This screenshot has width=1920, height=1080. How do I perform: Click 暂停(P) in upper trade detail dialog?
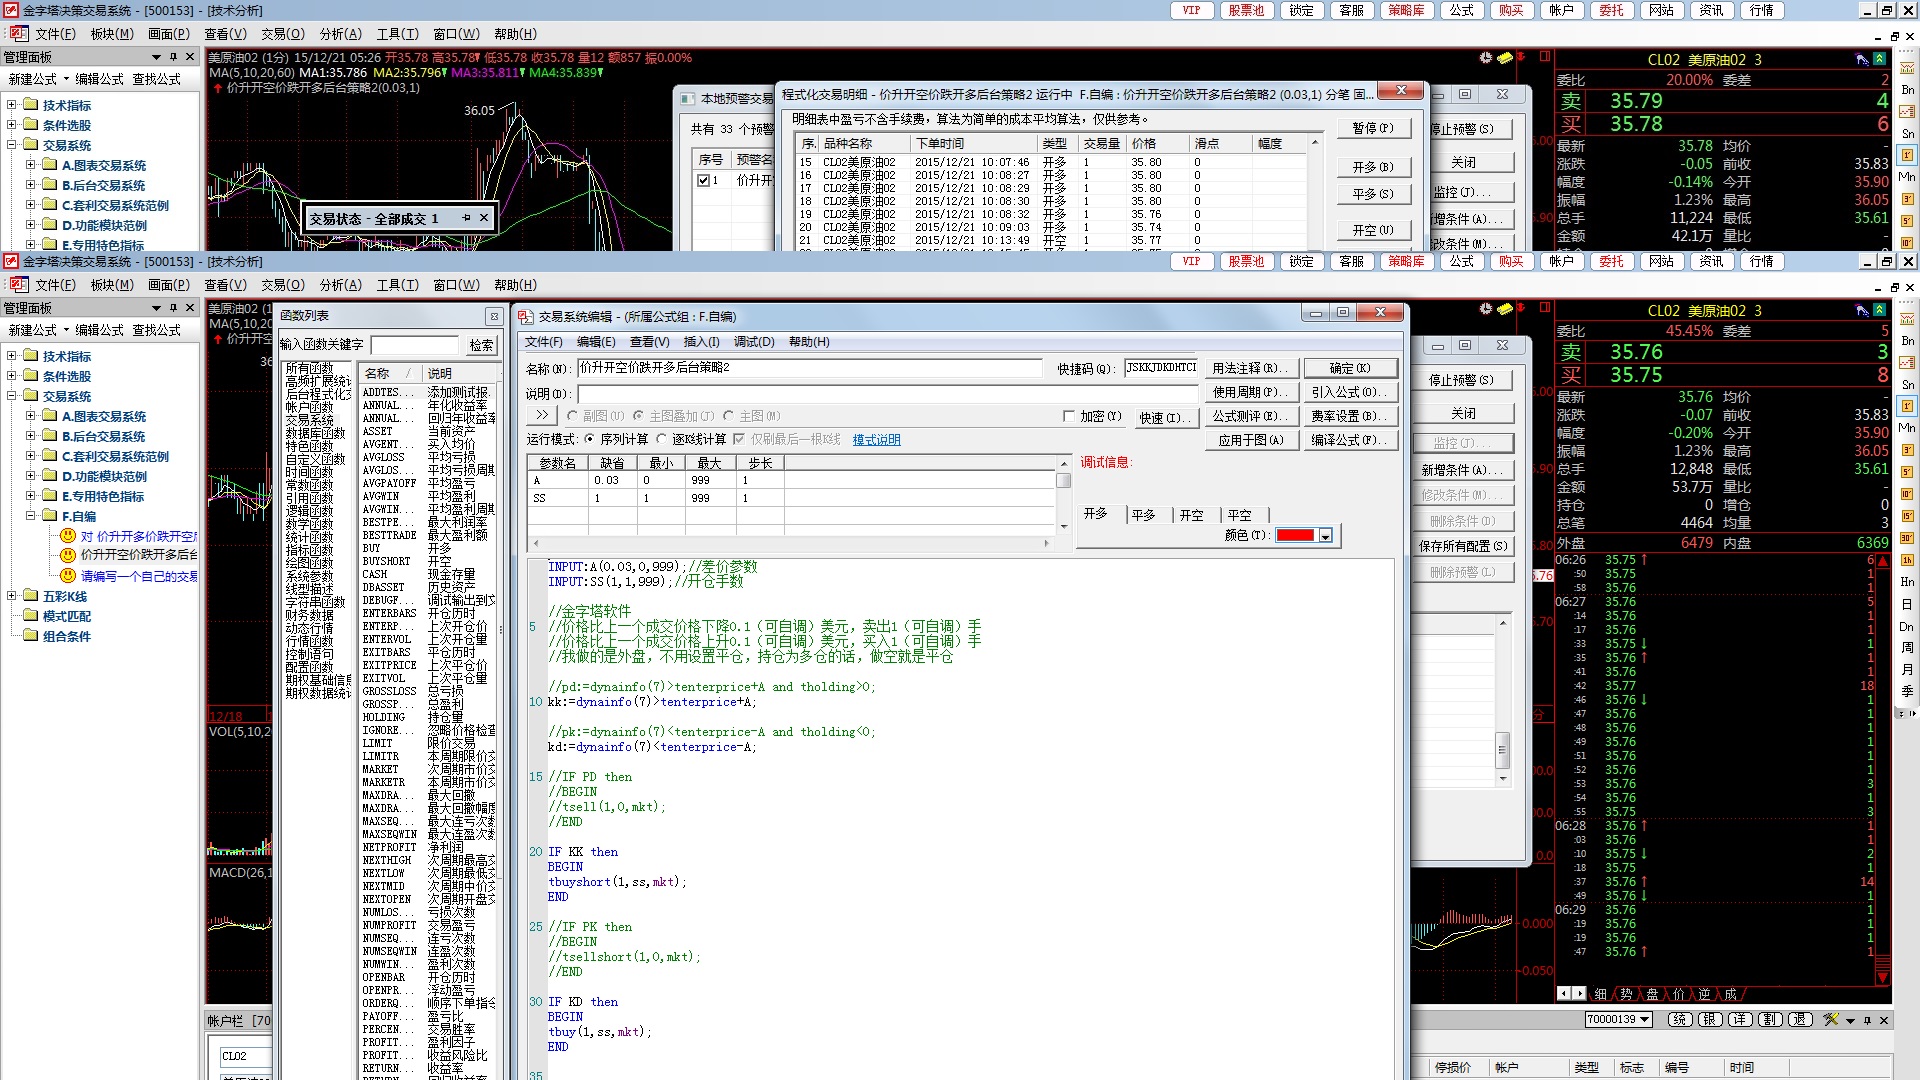tap(1373, 128)
